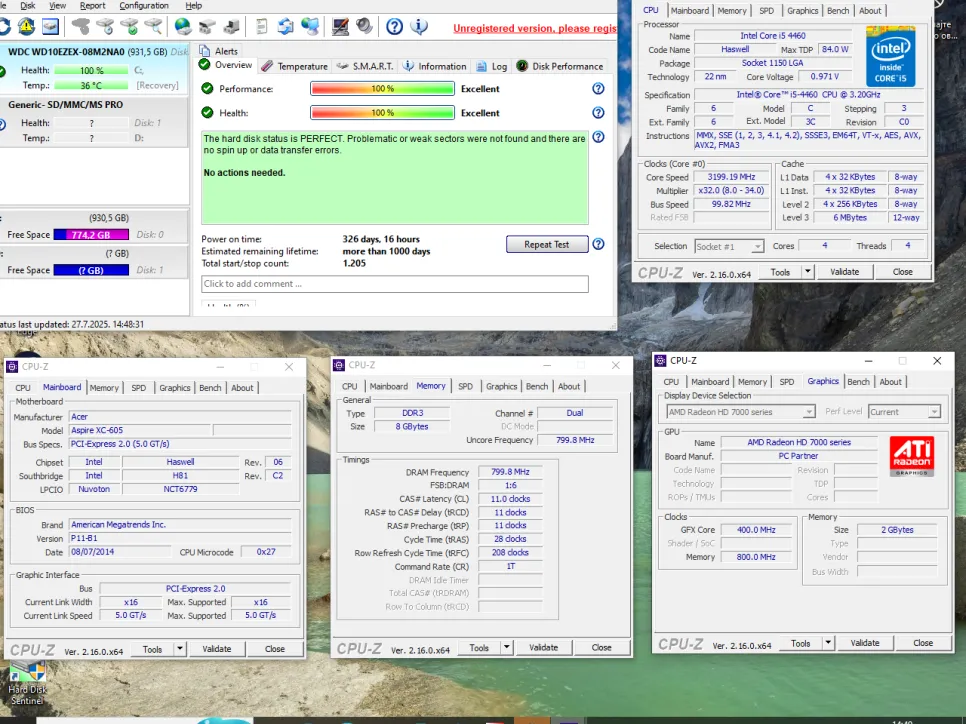The width and height of the screenshot is (966, 724).
Task: Click the (? GB) free space bar for Disk 1
Action: (91, 270)
